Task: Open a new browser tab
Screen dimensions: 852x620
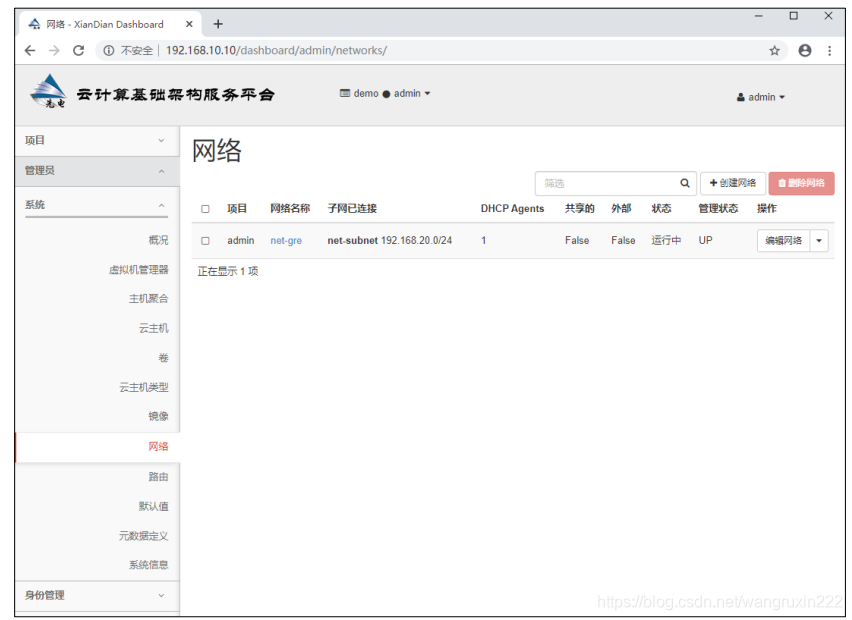Action: point(218,24)
